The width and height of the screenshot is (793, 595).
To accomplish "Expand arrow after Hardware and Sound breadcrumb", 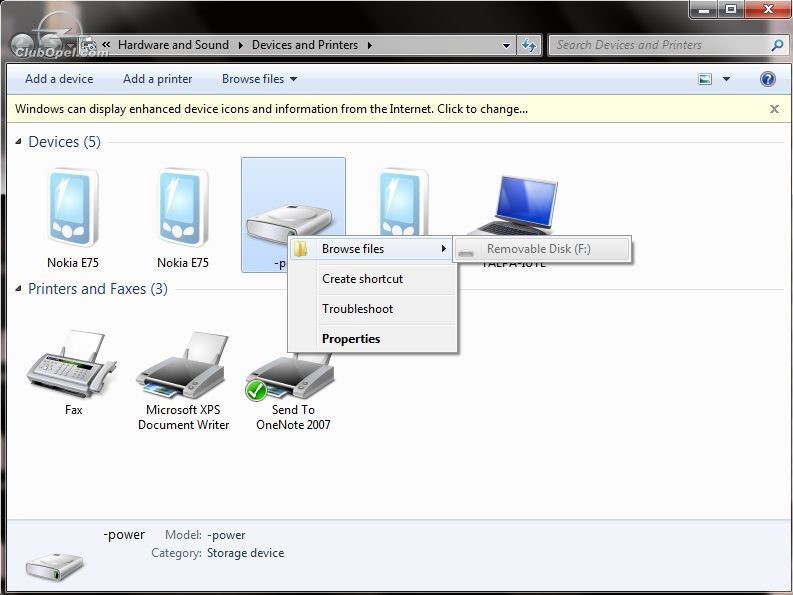I will coord(240,45).
